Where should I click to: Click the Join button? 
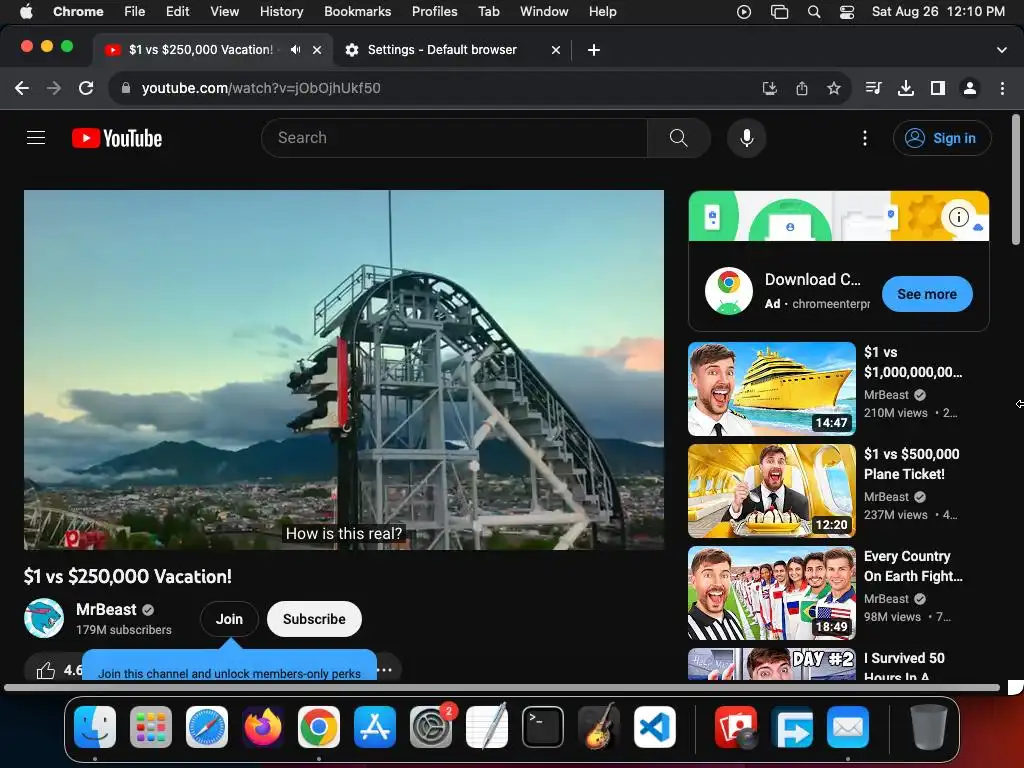[229, 619]
